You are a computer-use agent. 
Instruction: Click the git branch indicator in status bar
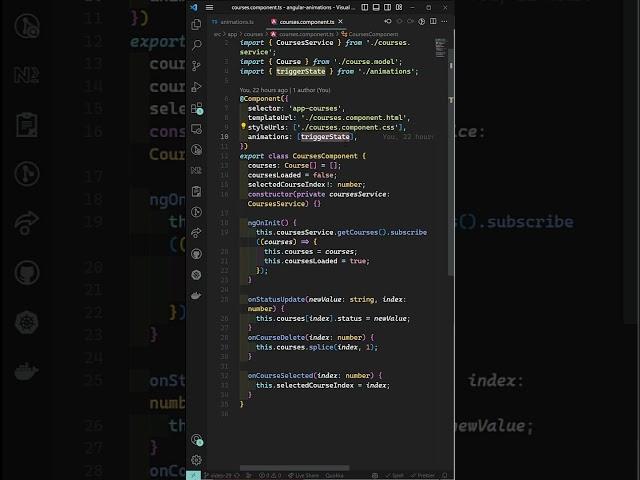tap(224, 476)
